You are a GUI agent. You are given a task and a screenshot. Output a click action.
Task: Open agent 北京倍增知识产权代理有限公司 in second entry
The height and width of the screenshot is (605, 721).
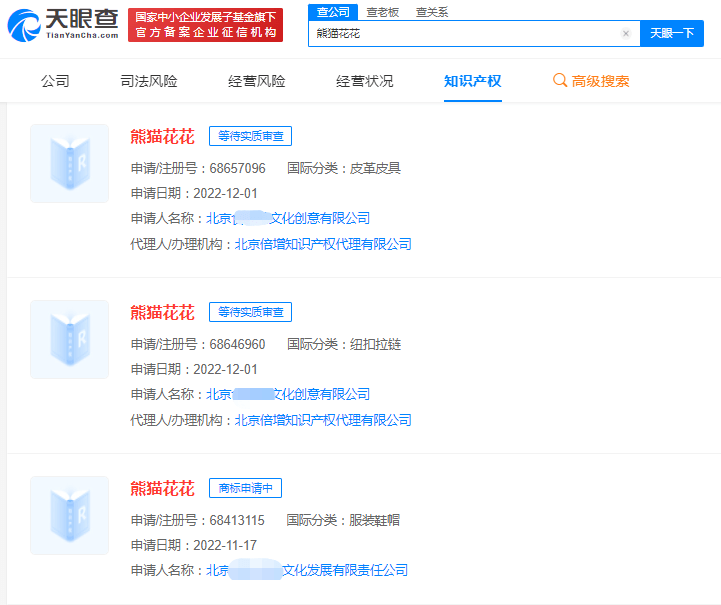click(x=323, y=420)
